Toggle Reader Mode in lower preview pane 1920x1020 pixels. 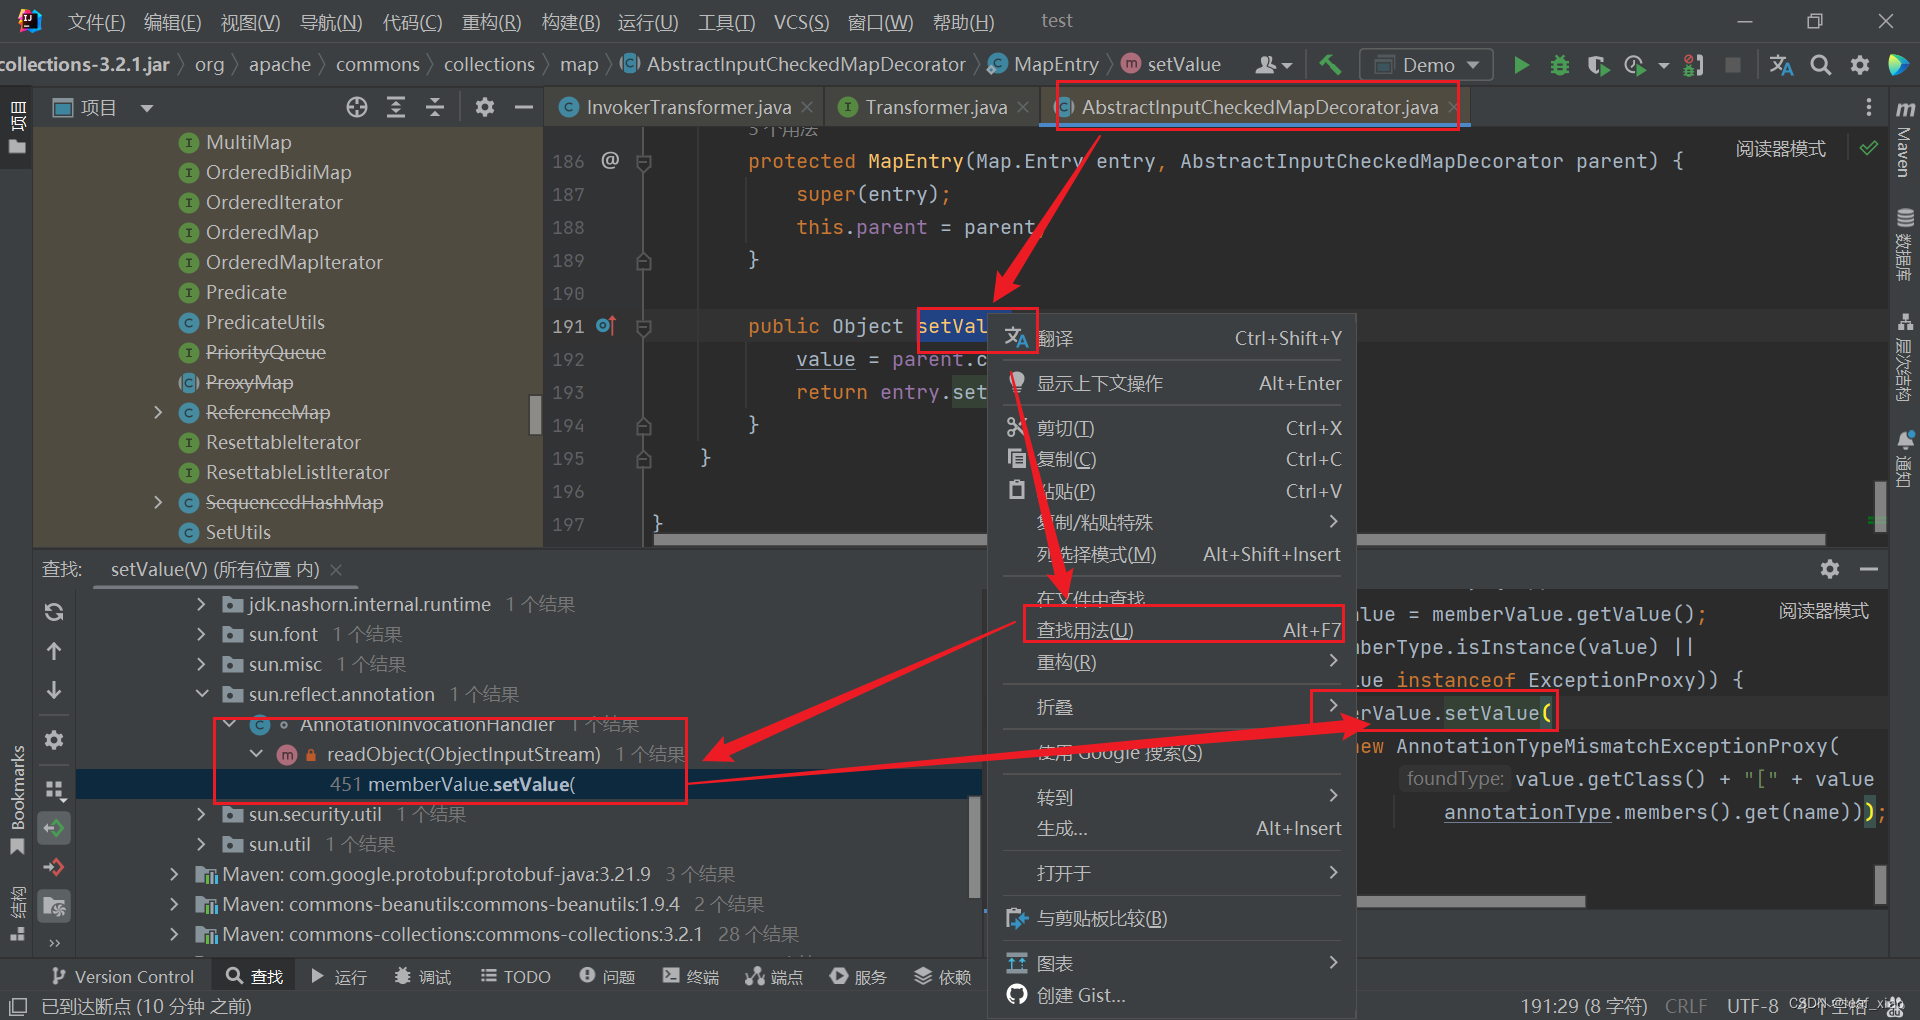click(x=1823, y=611)
